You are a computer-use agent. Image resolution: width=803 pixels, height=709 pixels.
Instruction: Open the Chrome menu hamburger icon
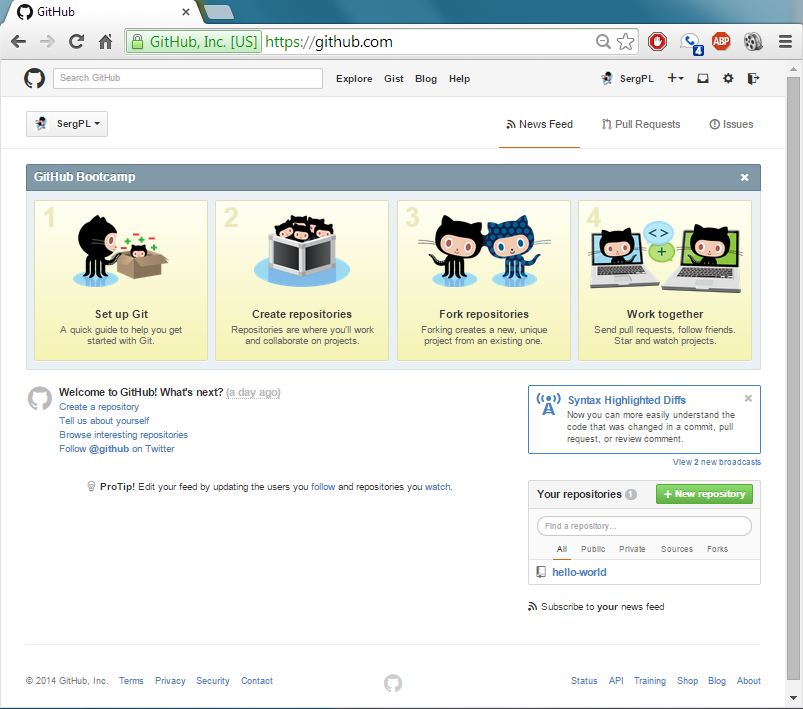click(x=785, y=41)
